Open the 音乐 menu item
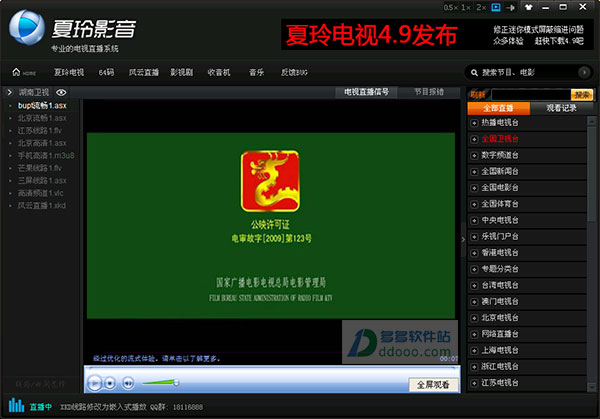The height and width of the screenshot is (419, 600). (x=256, y=72)
